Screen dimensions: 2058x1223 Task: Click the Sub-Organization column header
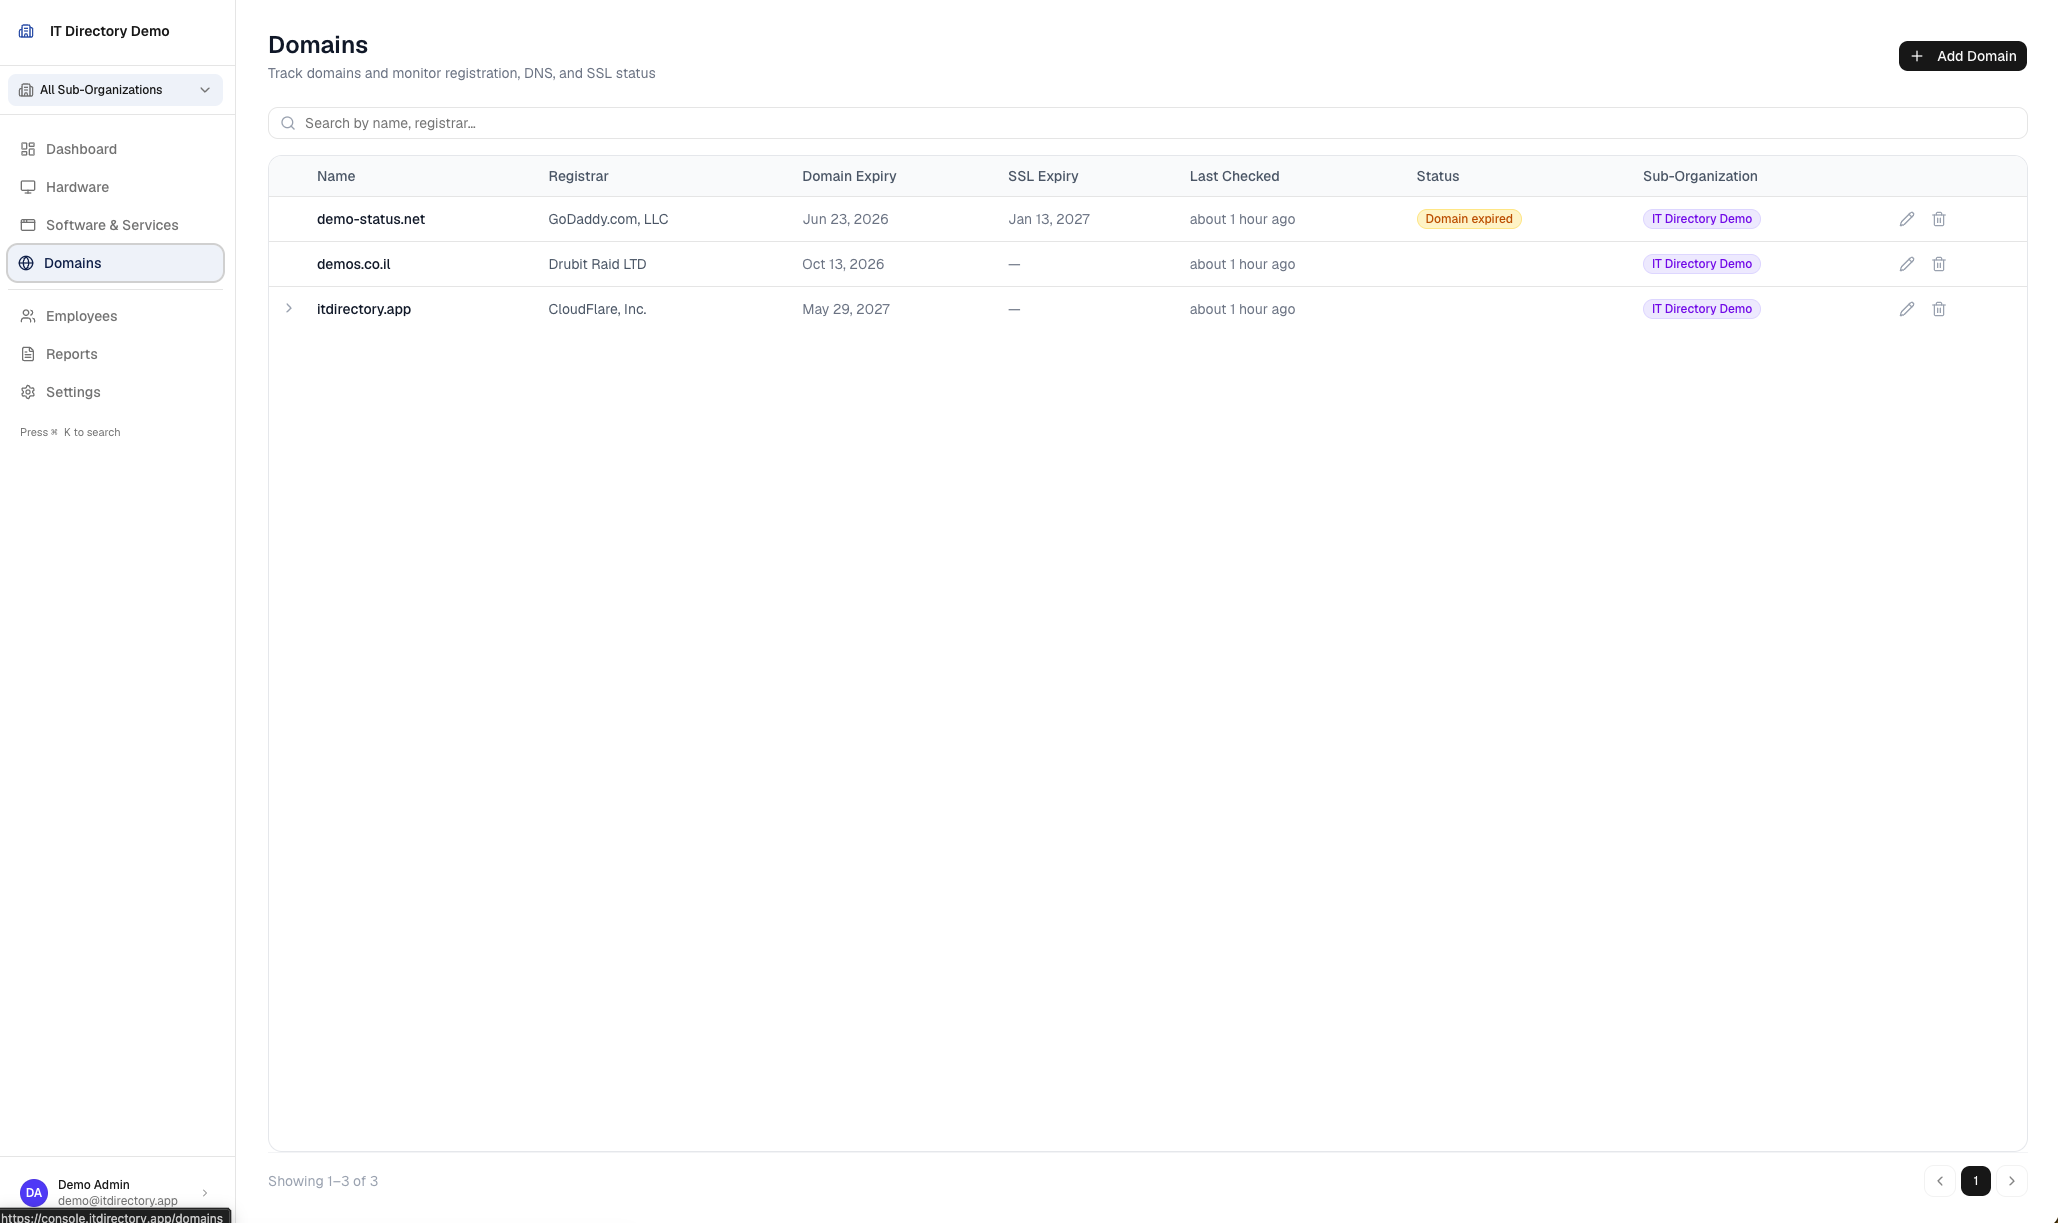click(1700, 176)
